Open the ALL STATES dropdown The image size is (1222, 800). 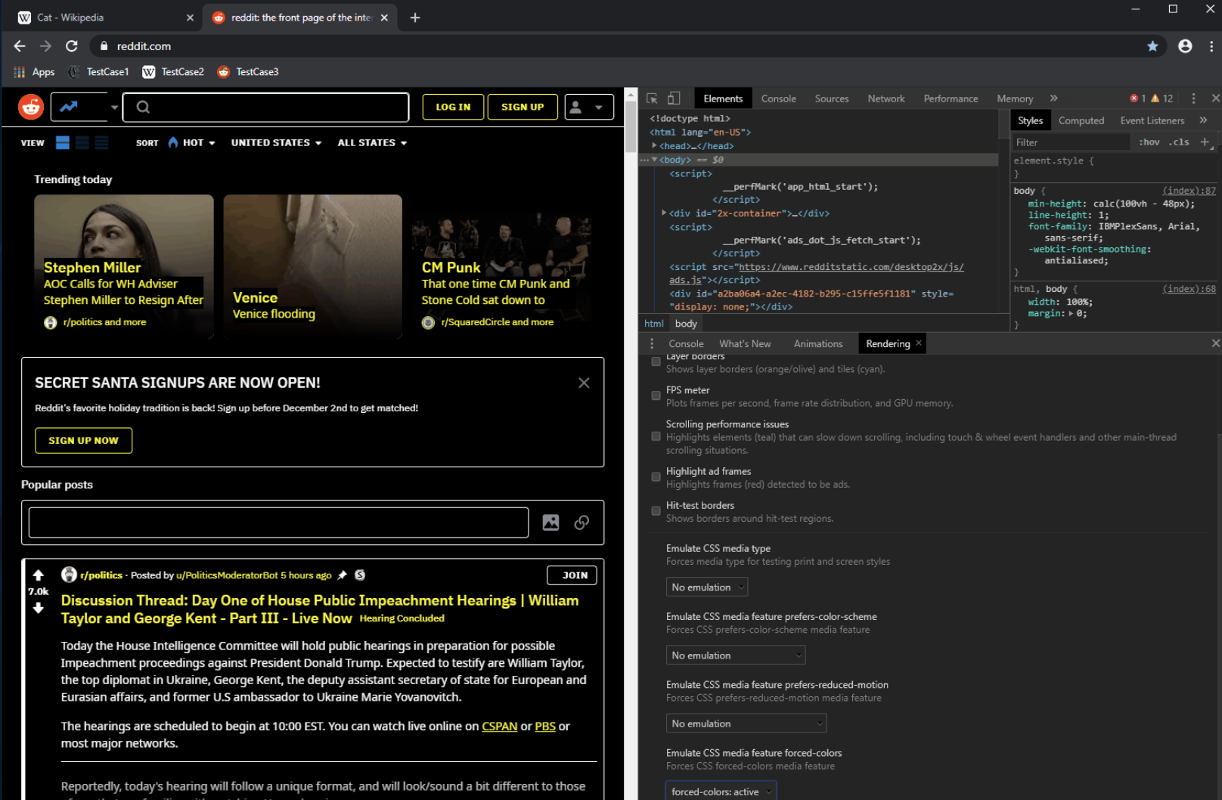pyautogui.click(x=372, y=143)
